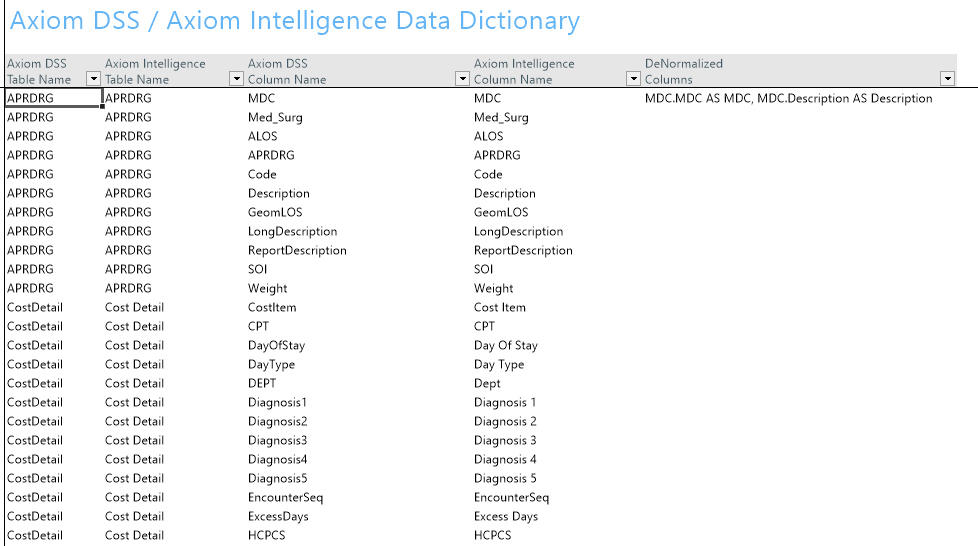This screenshot has height=546, width=978.
Task: Open the Axiom Intelligence Column Name filter dropdown
Action: click(x=634, y=79)
